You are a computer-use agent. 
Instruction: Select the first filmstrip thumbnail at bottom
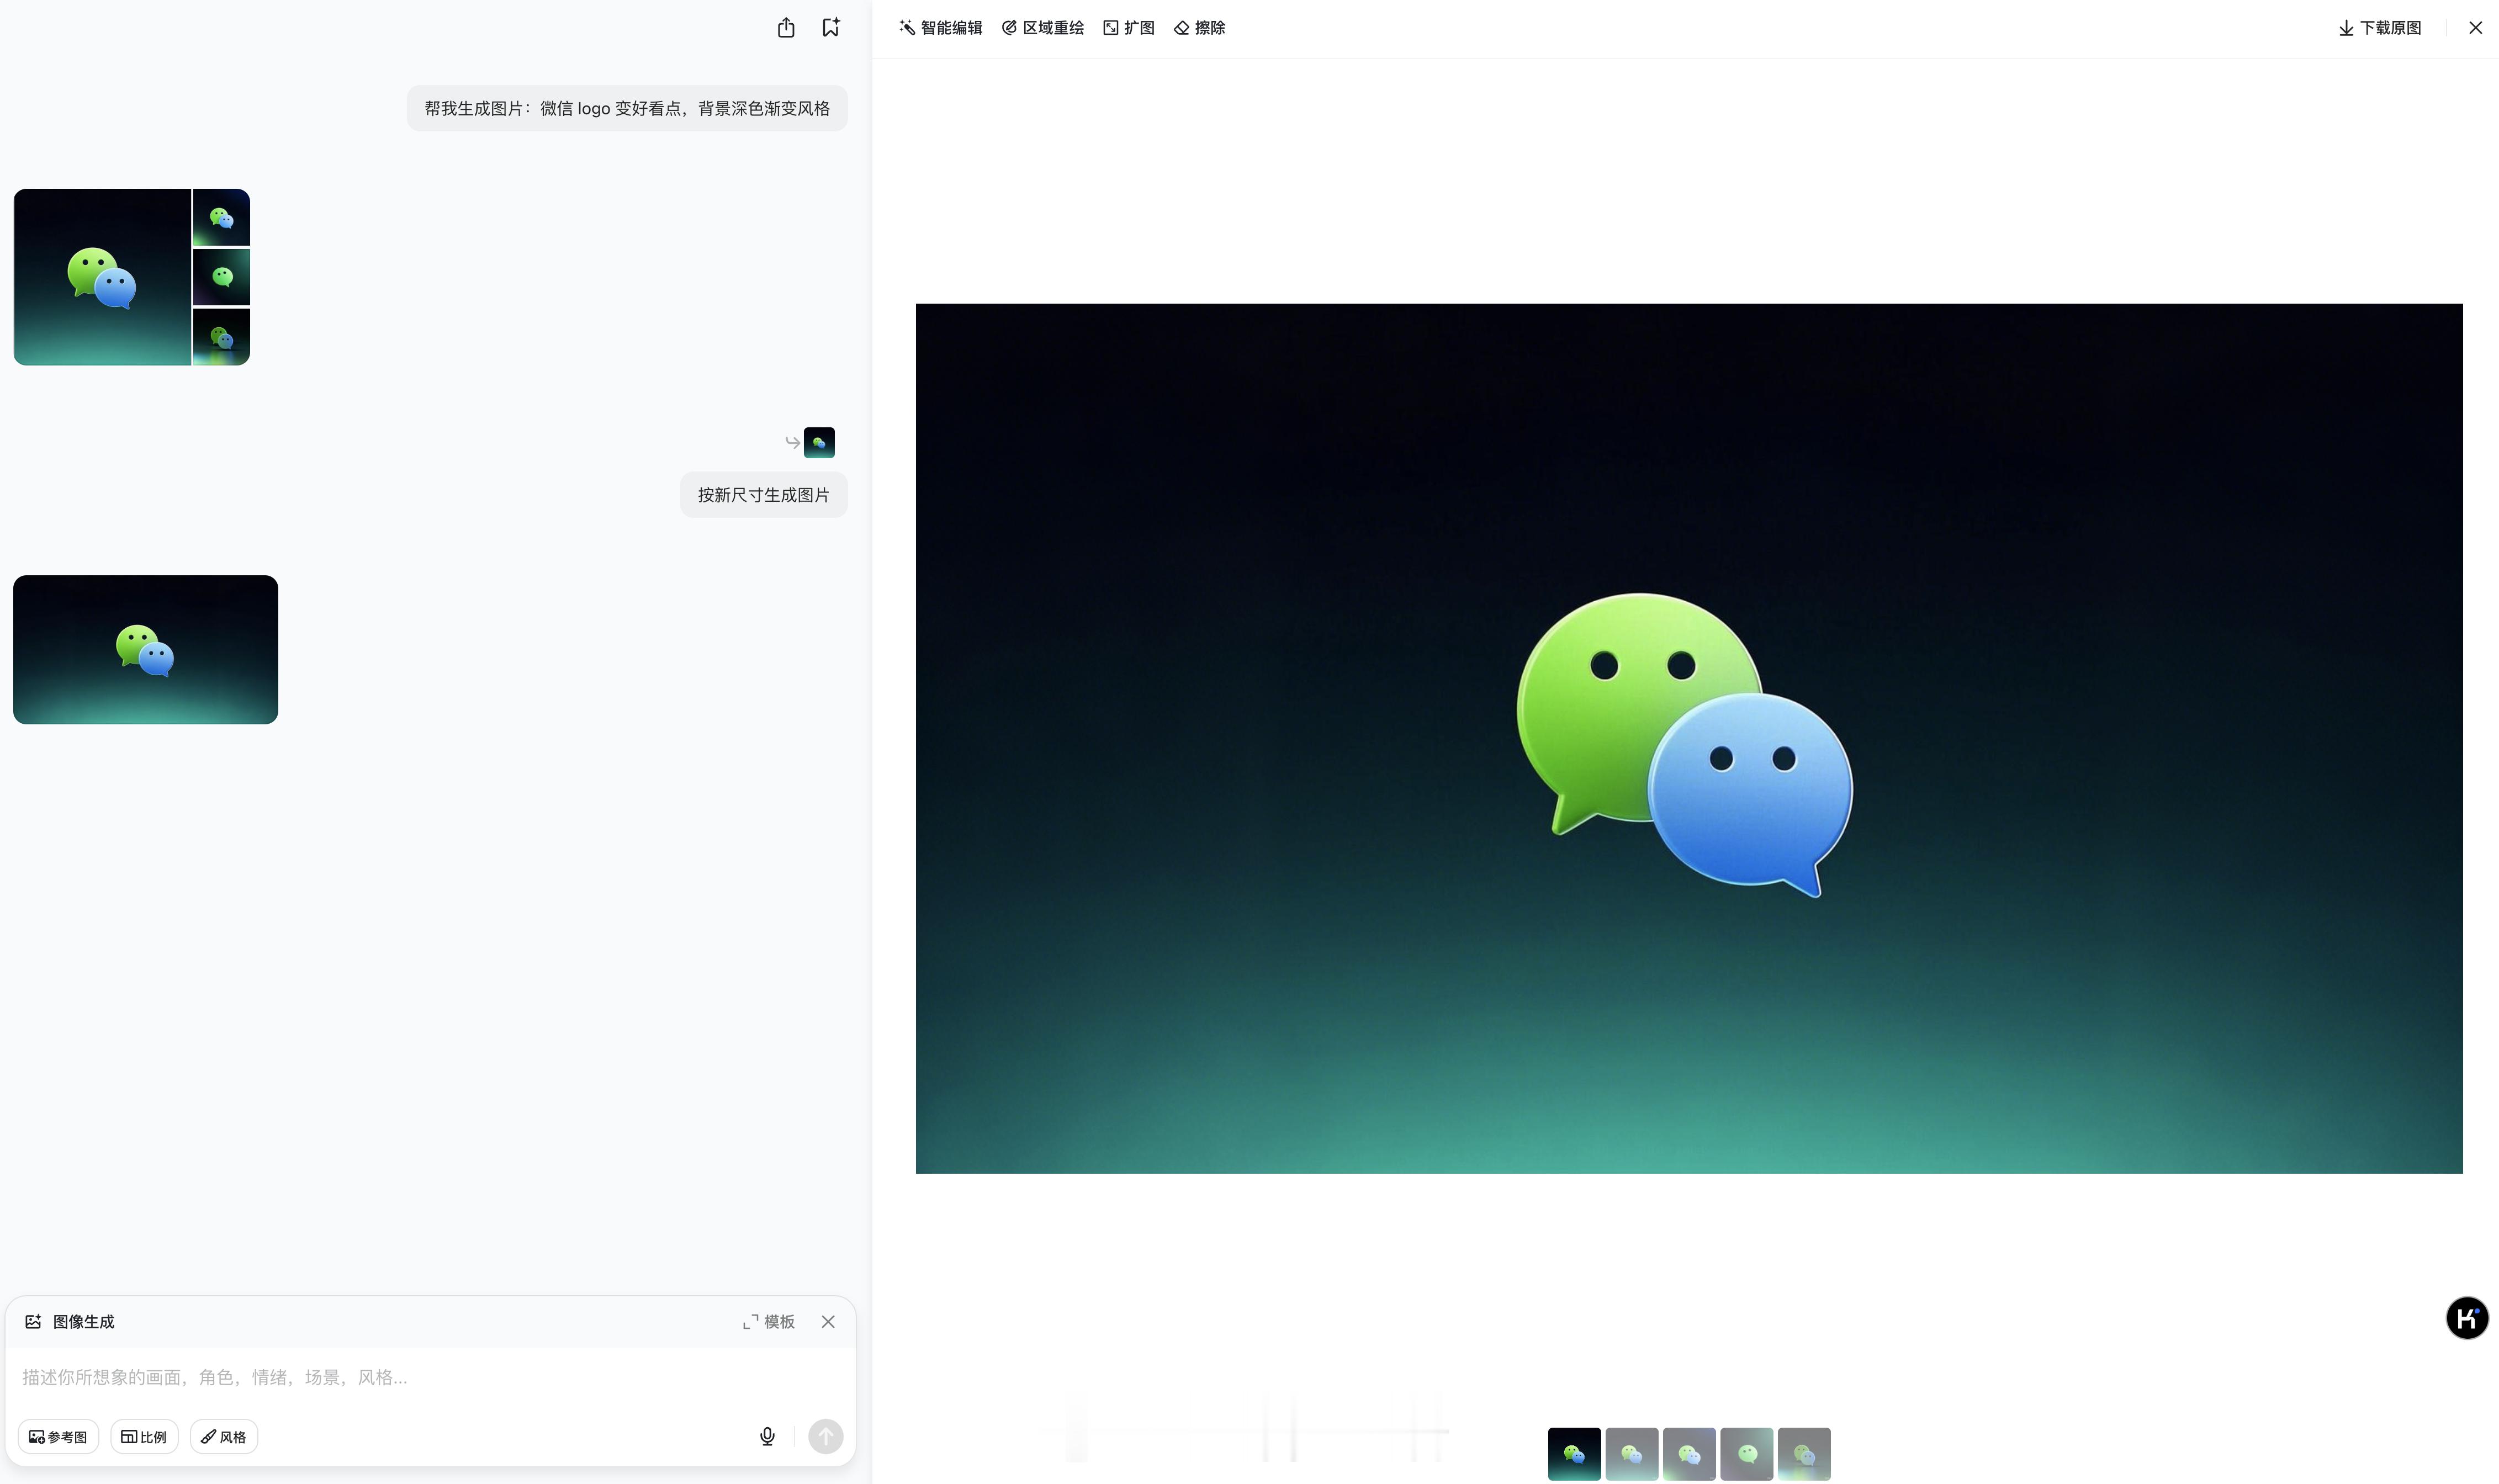click(1574, 1454)
